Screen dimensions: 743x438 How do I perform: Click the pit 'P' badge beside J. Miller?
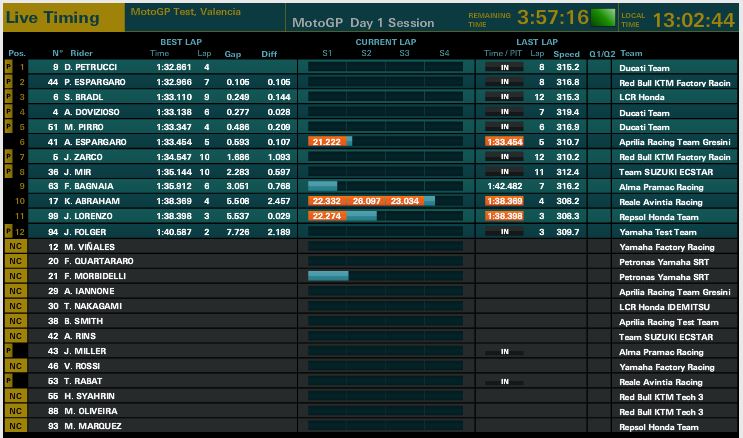tap(9, 352)
